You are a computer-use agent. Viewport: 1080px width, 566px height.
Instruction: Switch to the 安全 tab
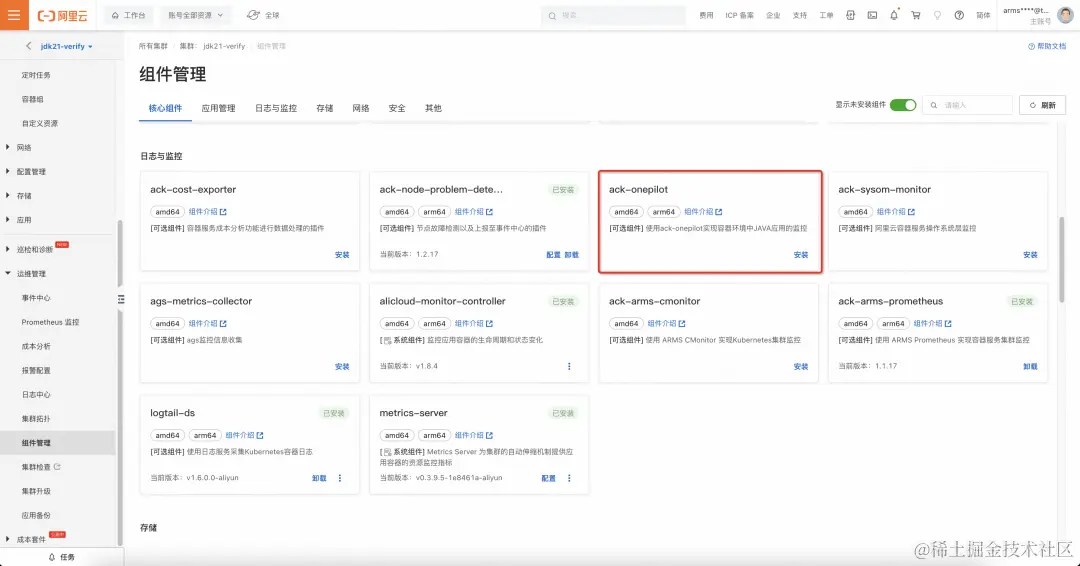[x=397, y=108]
